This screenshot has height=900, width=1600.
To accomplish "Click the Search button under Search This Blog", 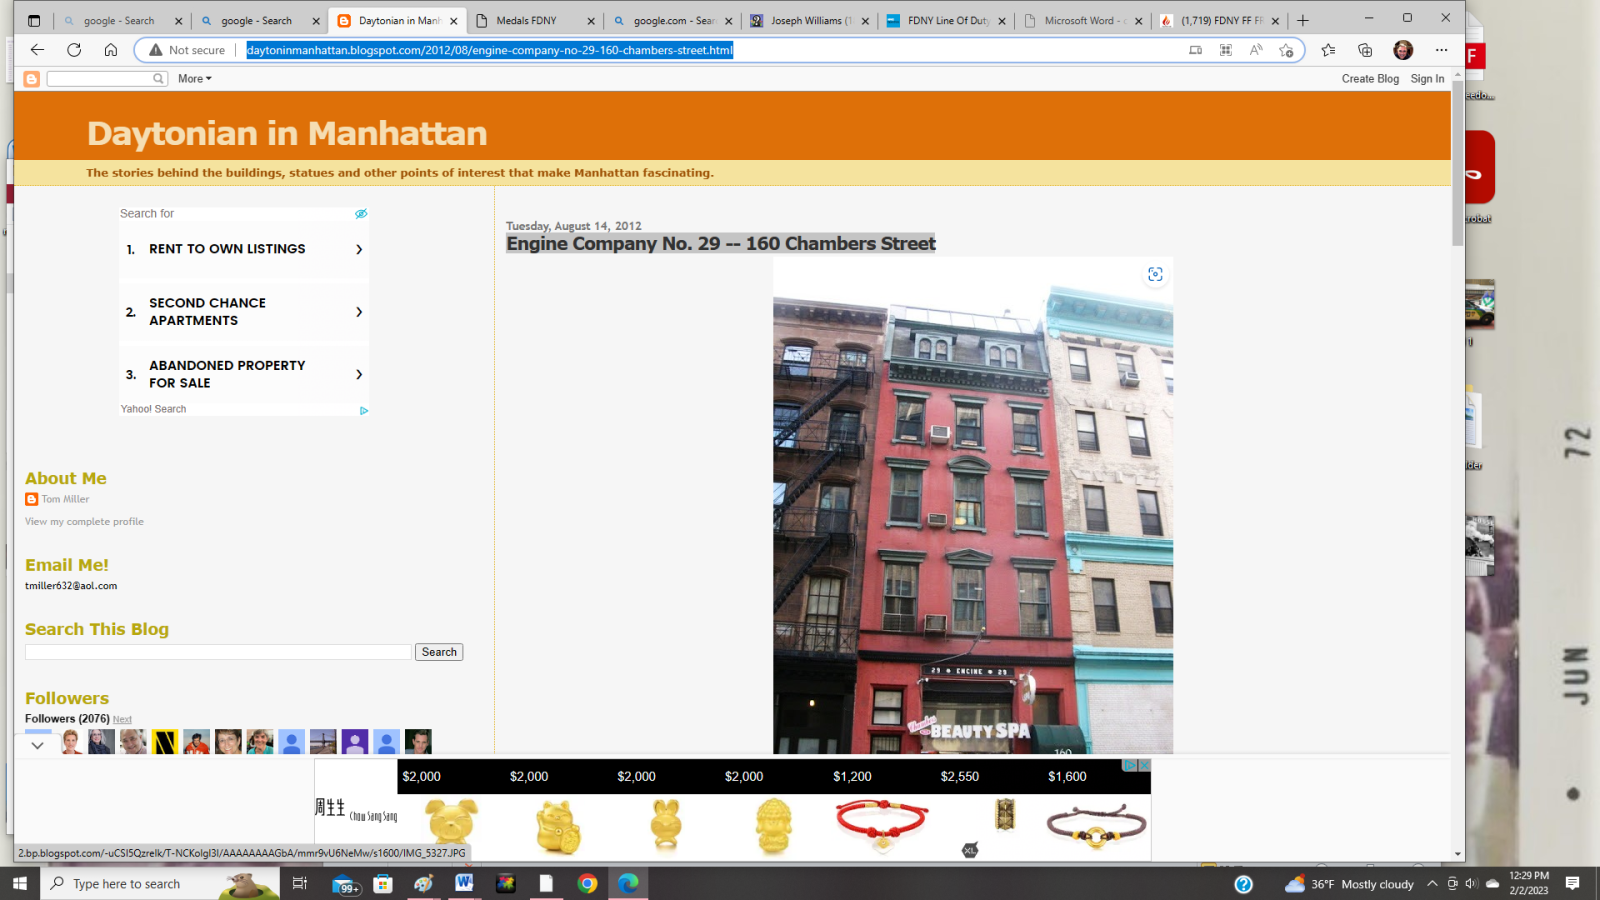I will tap(439, 652).
